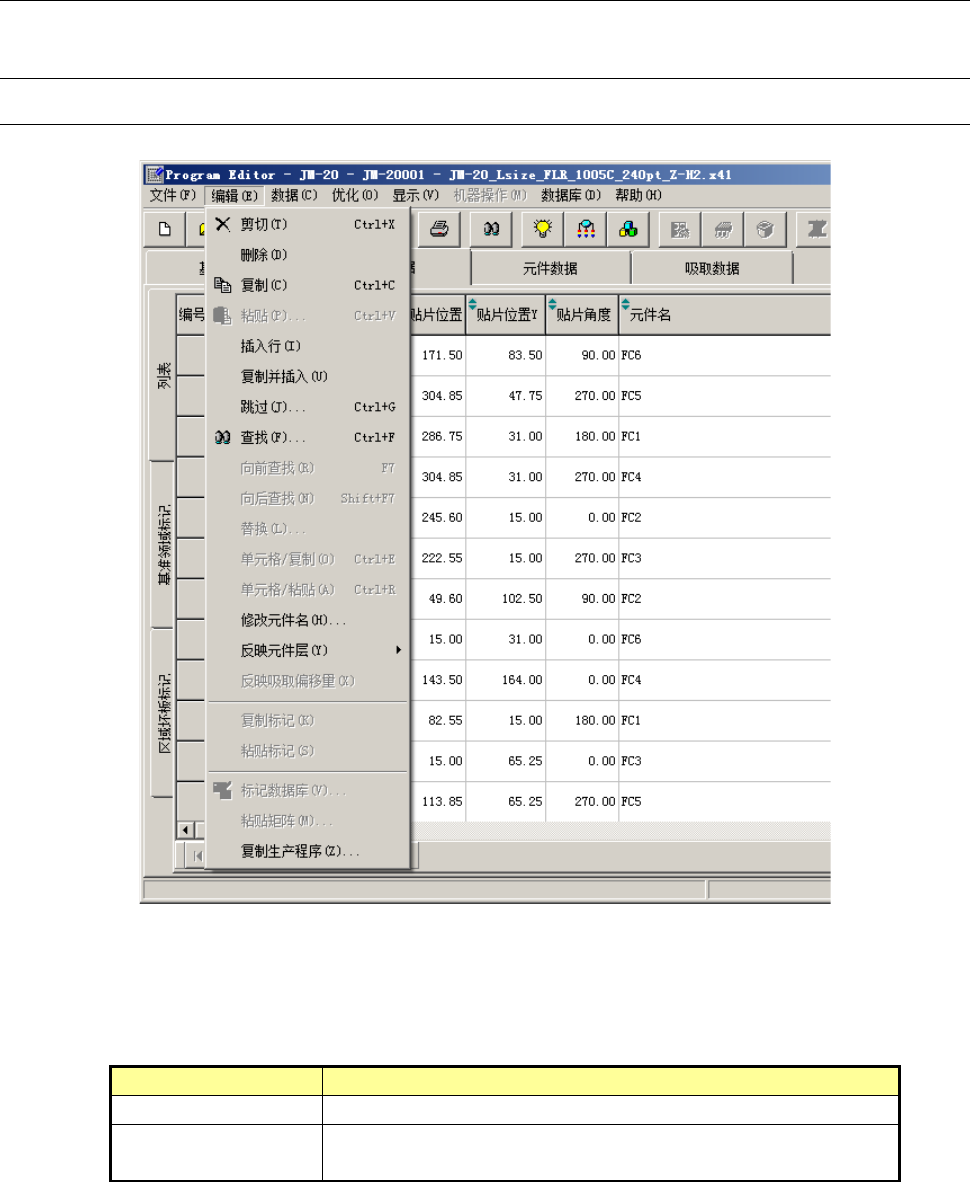Click cell value 143.50
Image resolution: width=970 pixels, height=1182 pixels.
tap(442, 680)
